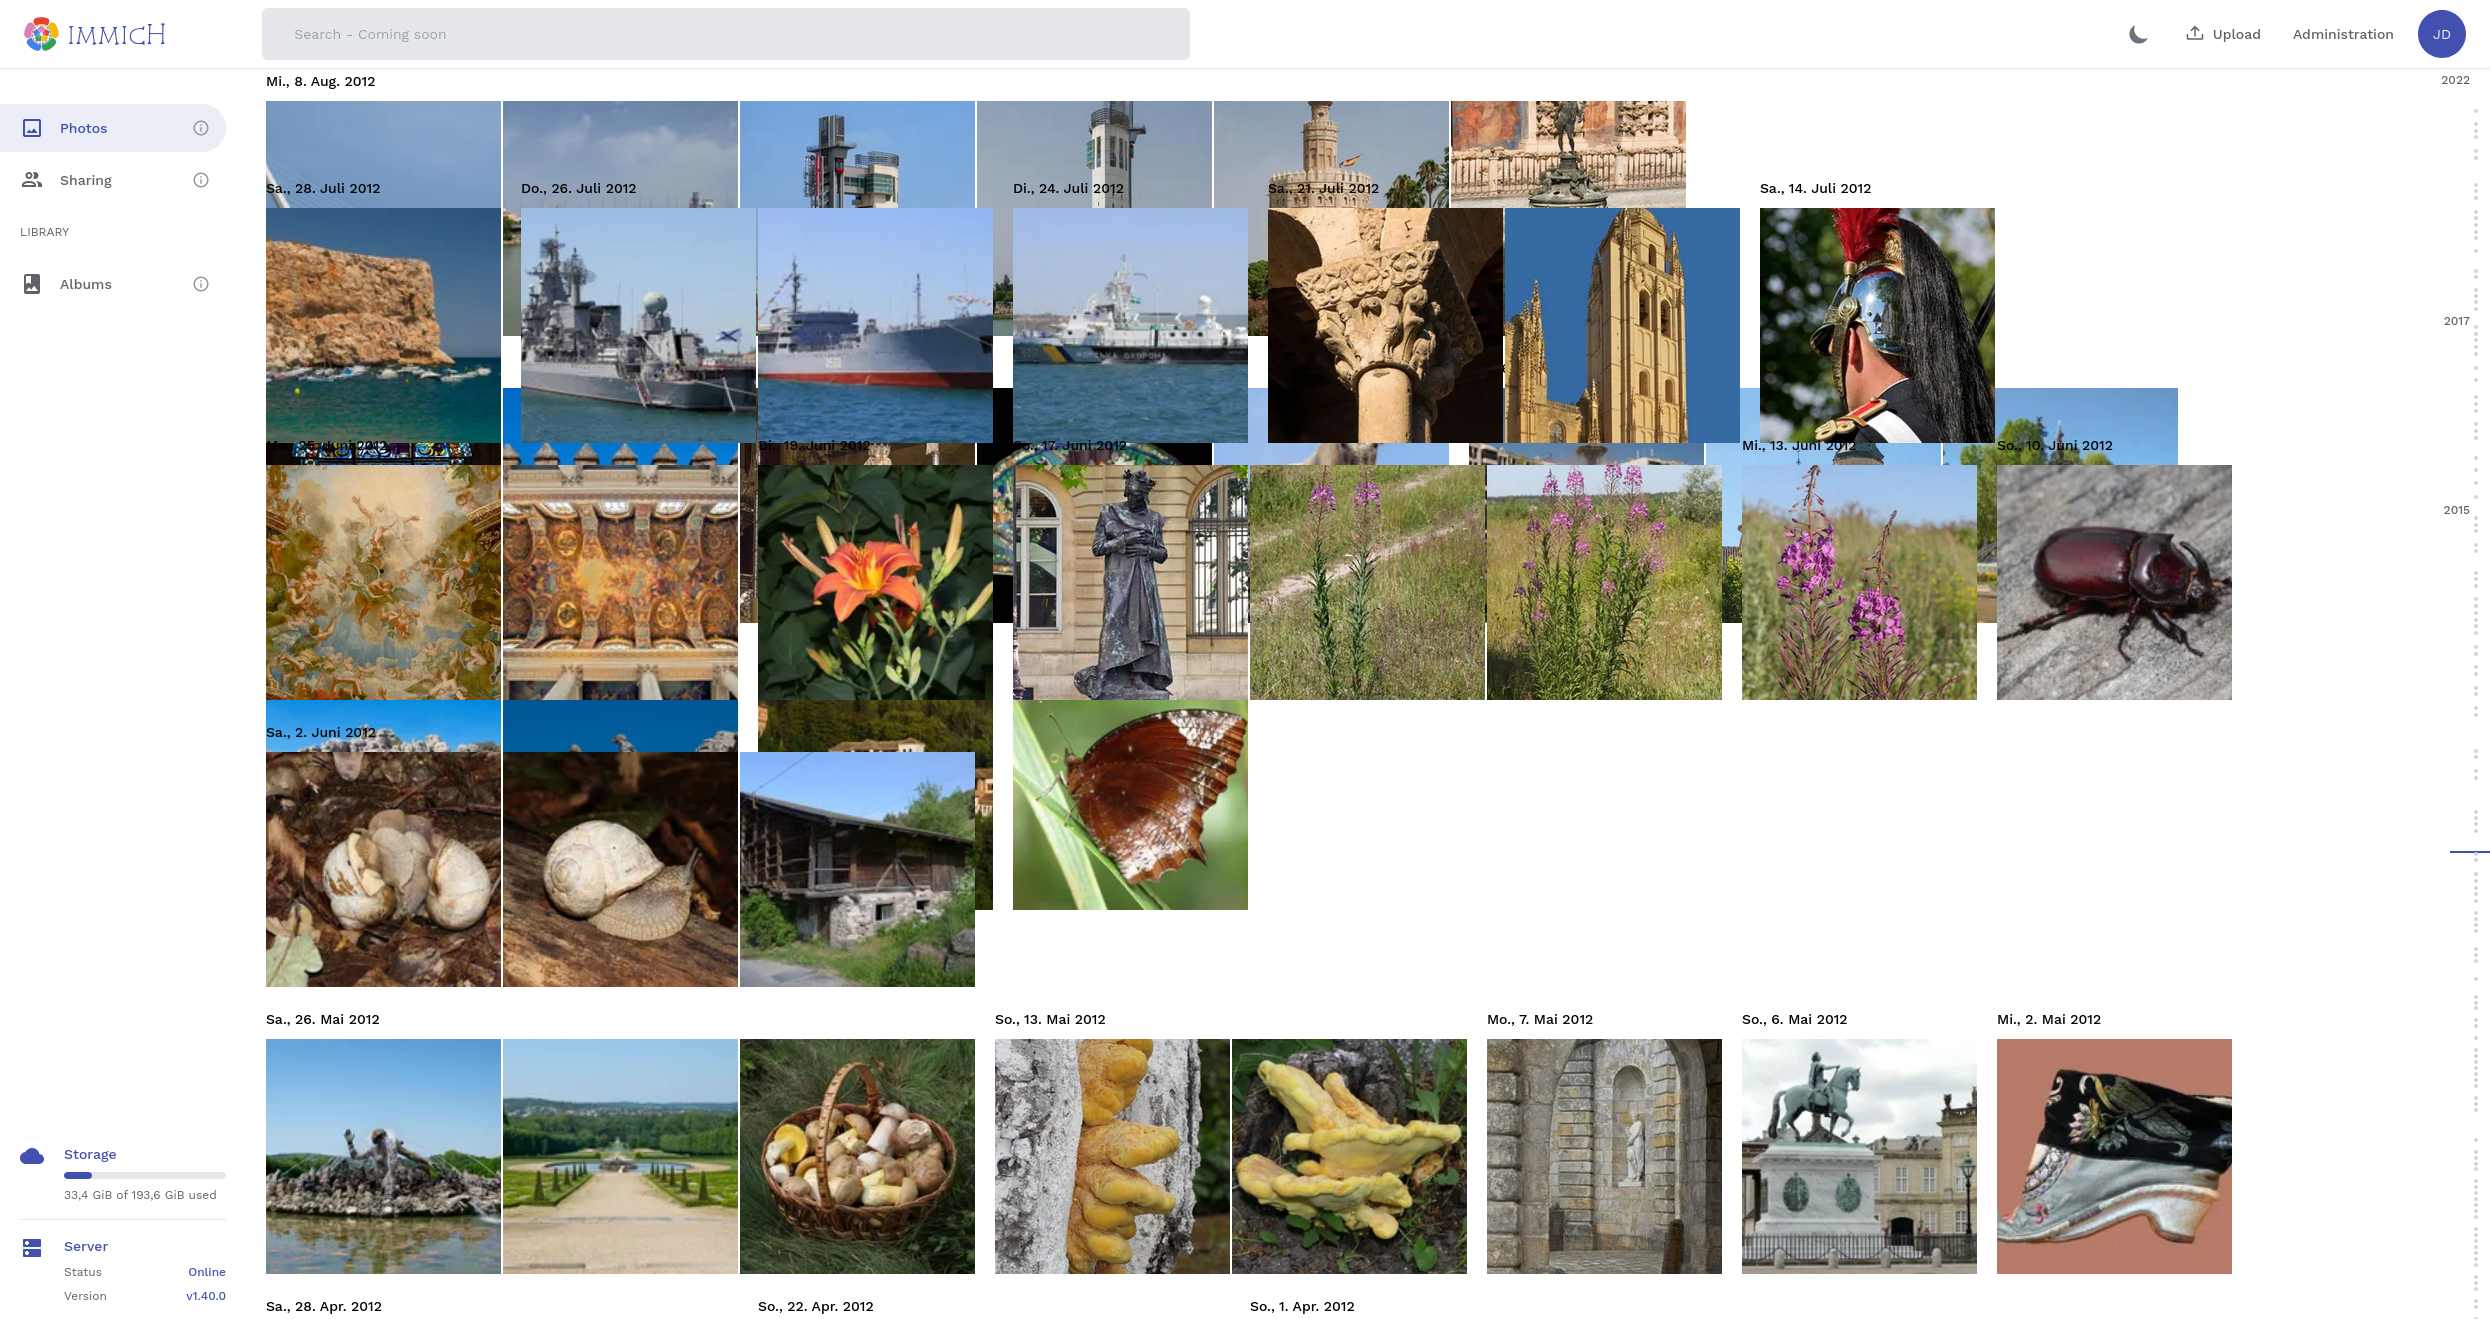The width and height of the screenshot is (2490, 1319).
Task: Click the v1.40.0 version link
Action: pyautogui.click(x=205, y=1296)
